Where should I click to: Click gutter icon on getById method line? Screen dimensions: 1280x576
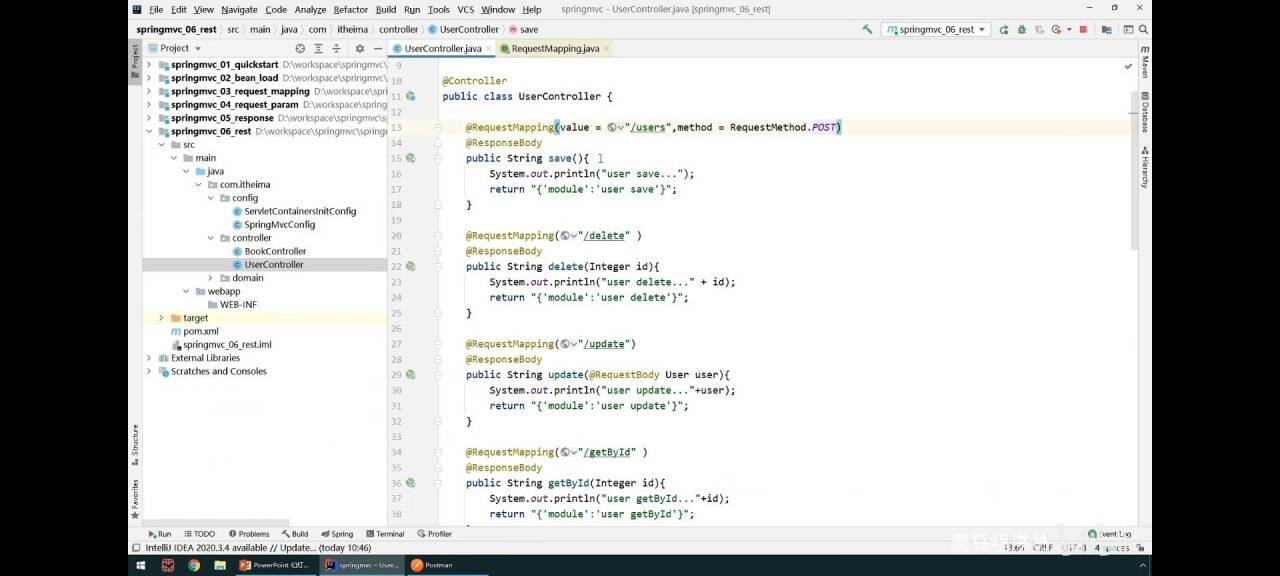(x=410, y=483)
